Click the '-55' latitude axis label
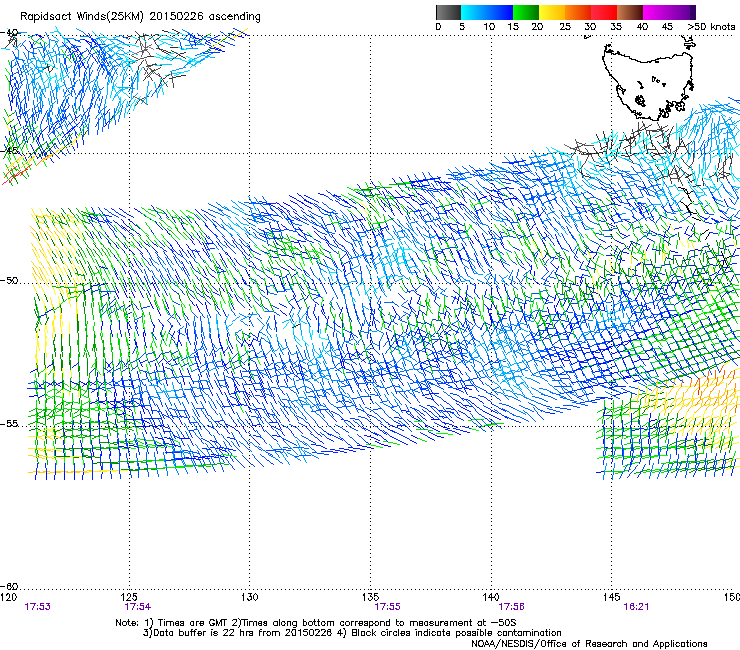The height and width of the screenshot is (650, 740). [x=9, y=424]
